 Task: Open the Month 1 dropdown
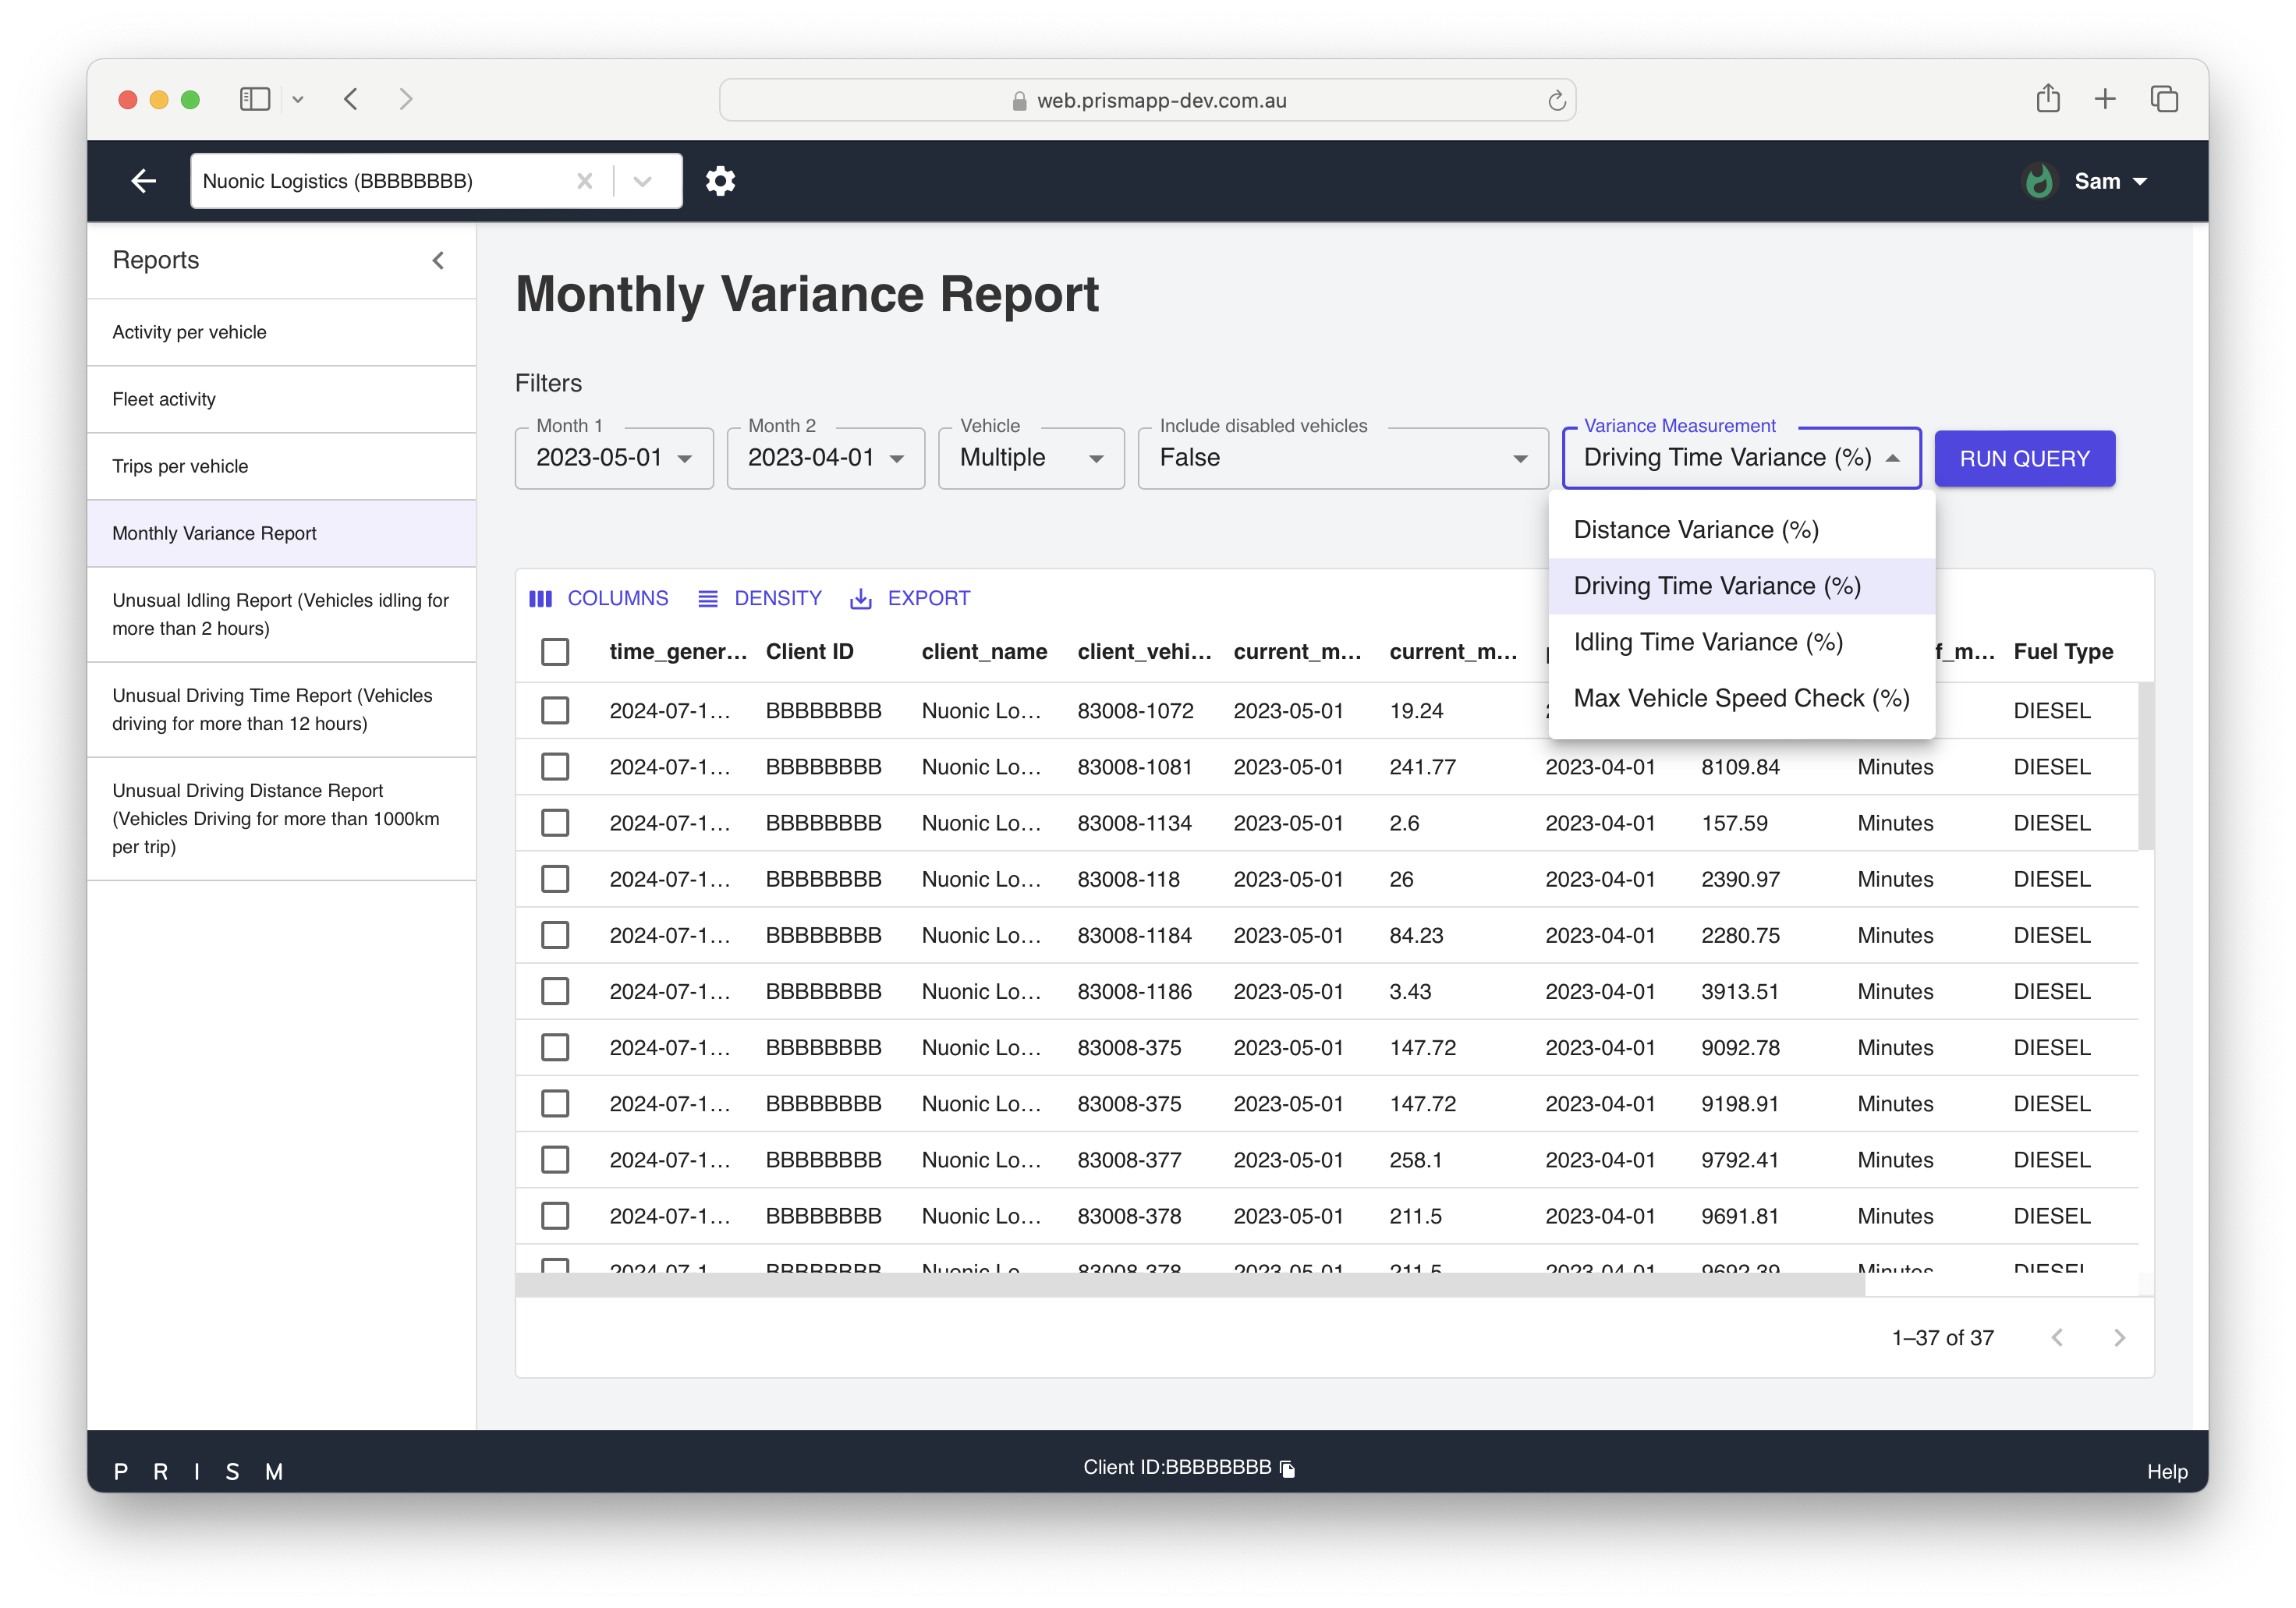(x=614, y=458)
